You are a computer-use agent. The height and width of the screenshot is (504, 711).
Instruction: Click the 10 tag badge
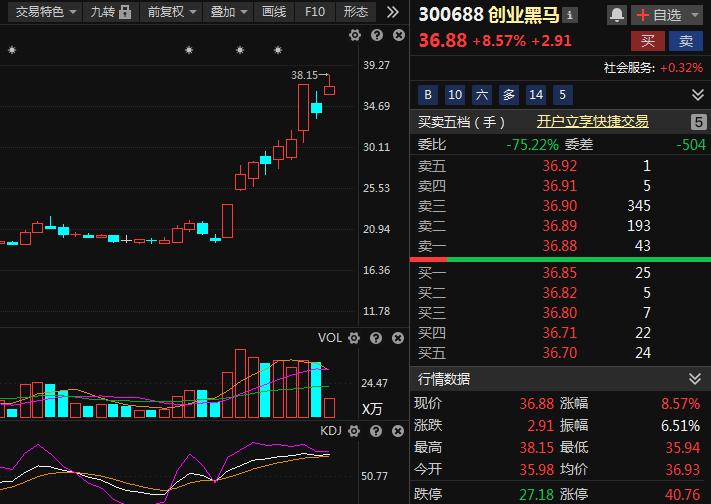point(455,95)
